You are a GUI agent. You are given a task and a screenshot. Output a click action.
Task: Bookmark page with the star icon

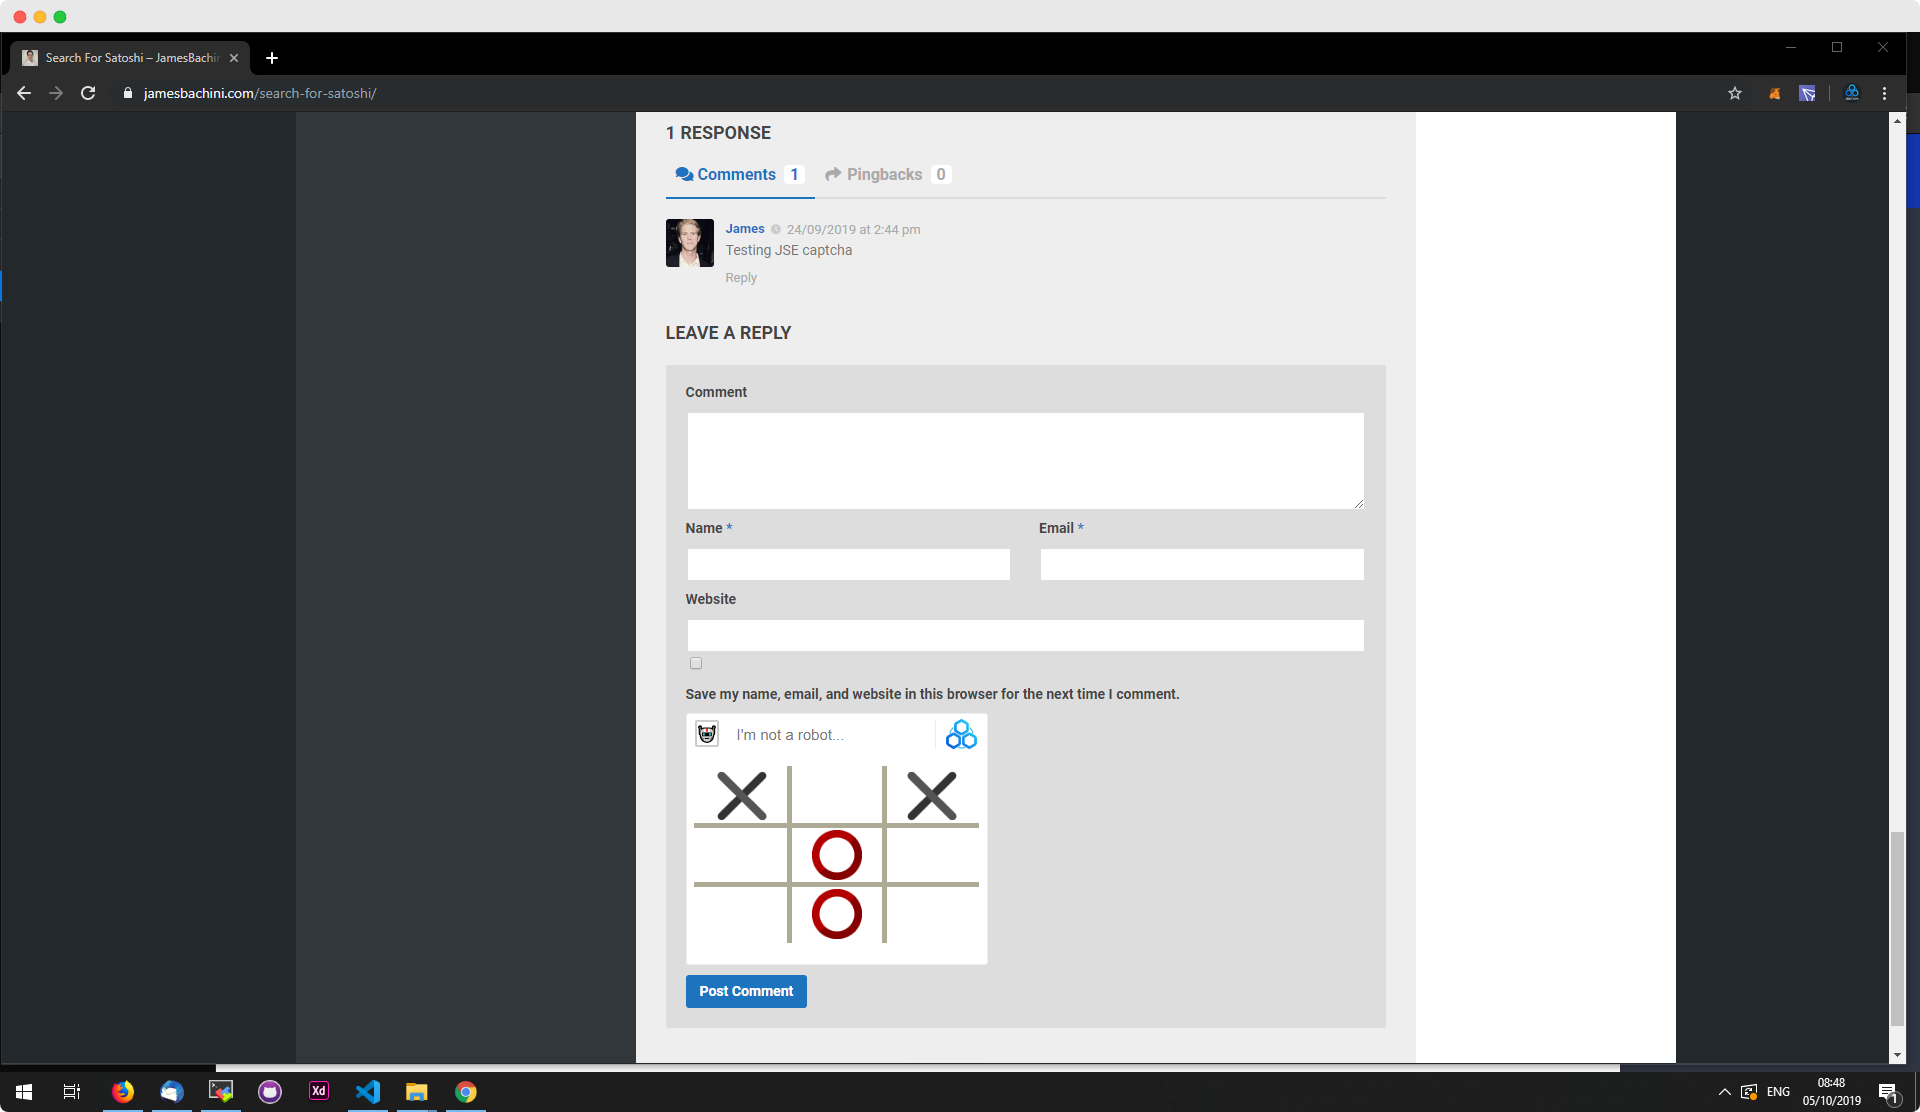(x=1735, y=93)
